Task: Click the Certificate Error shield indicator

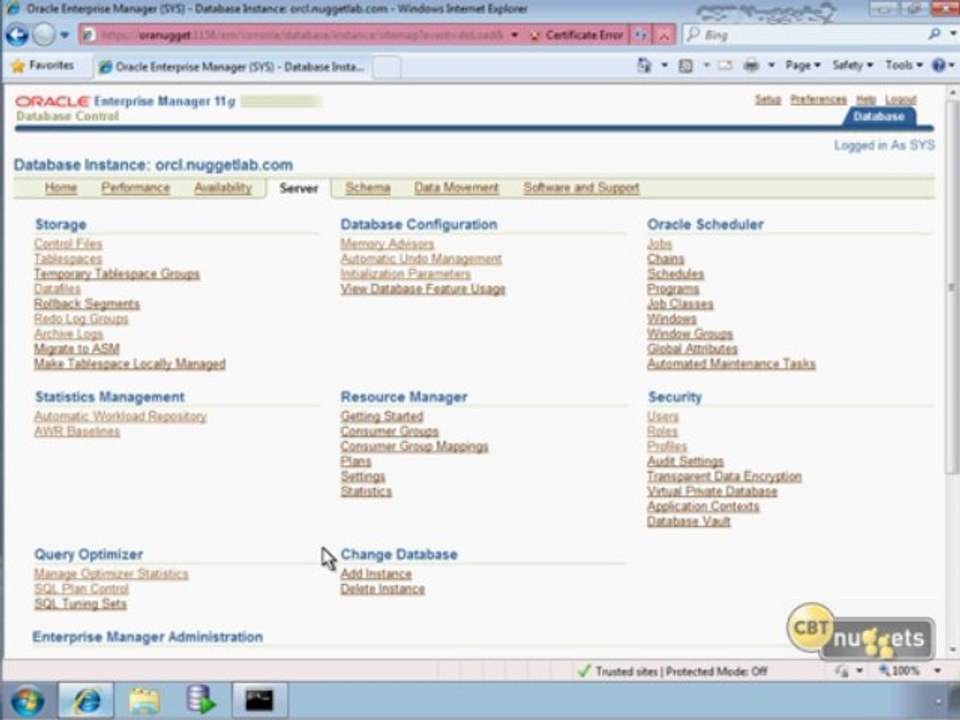Action: point(576,35)
